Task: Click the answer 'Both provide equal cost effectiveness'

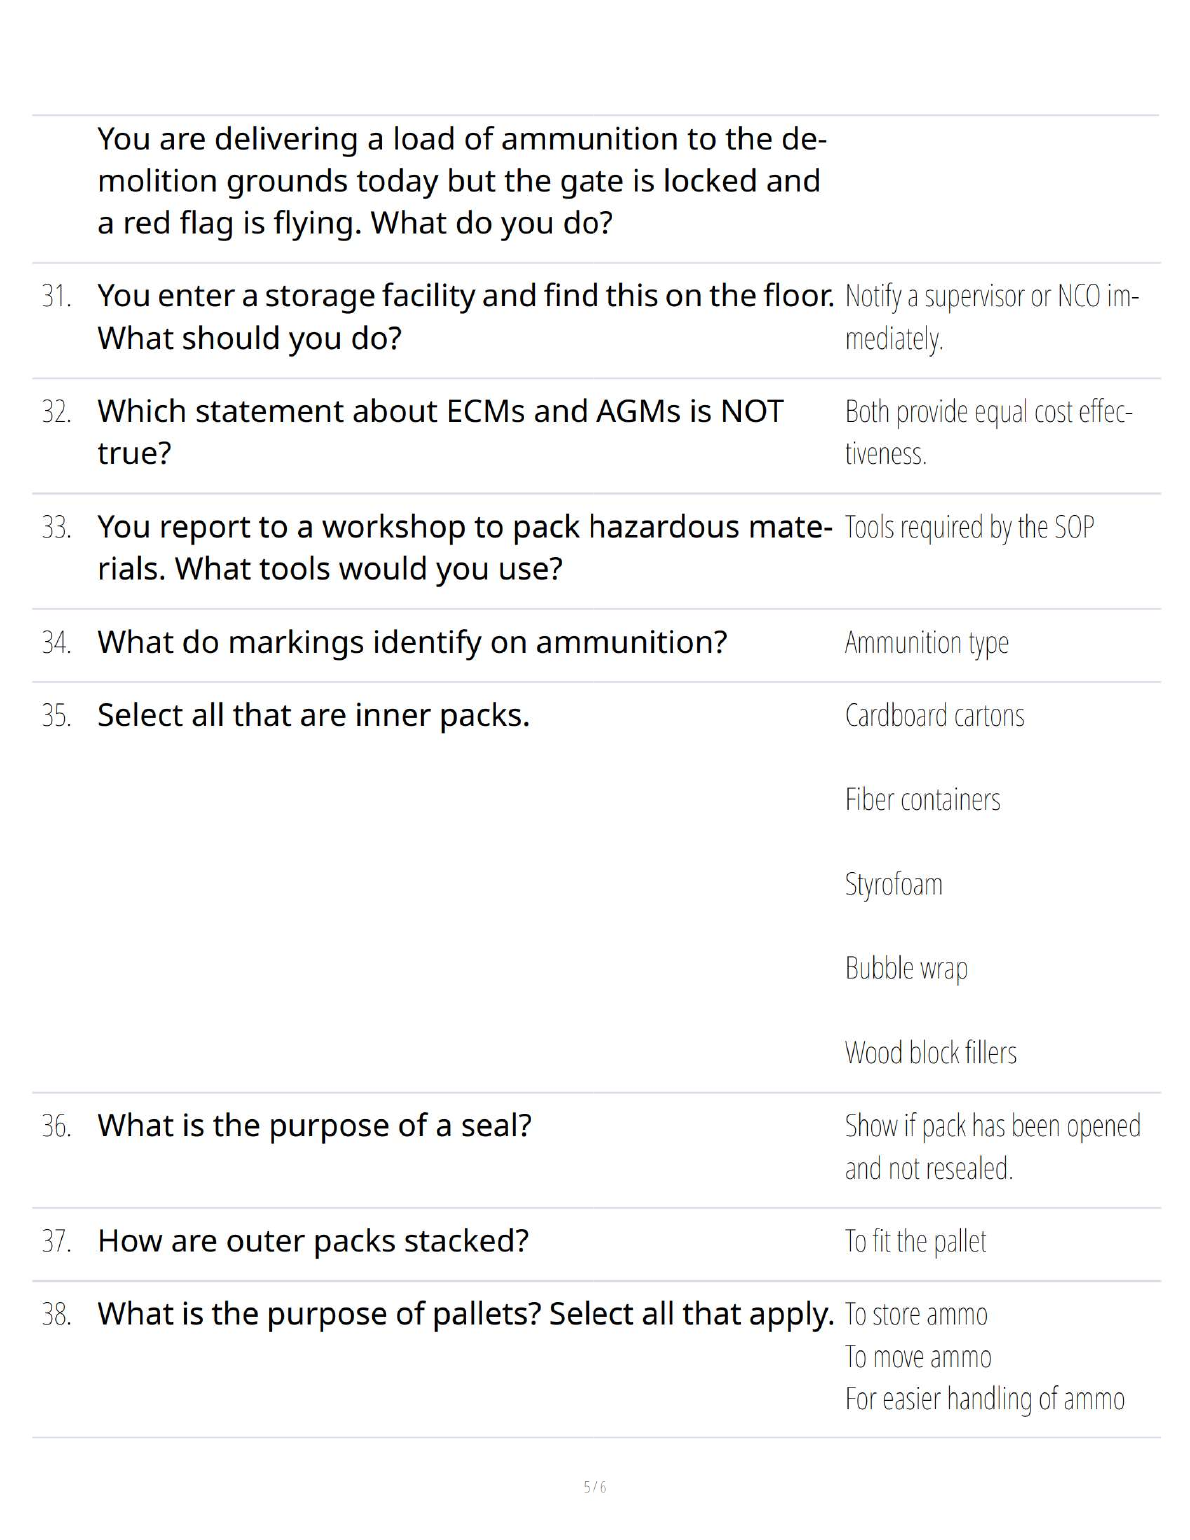Action: pos(988,432)
